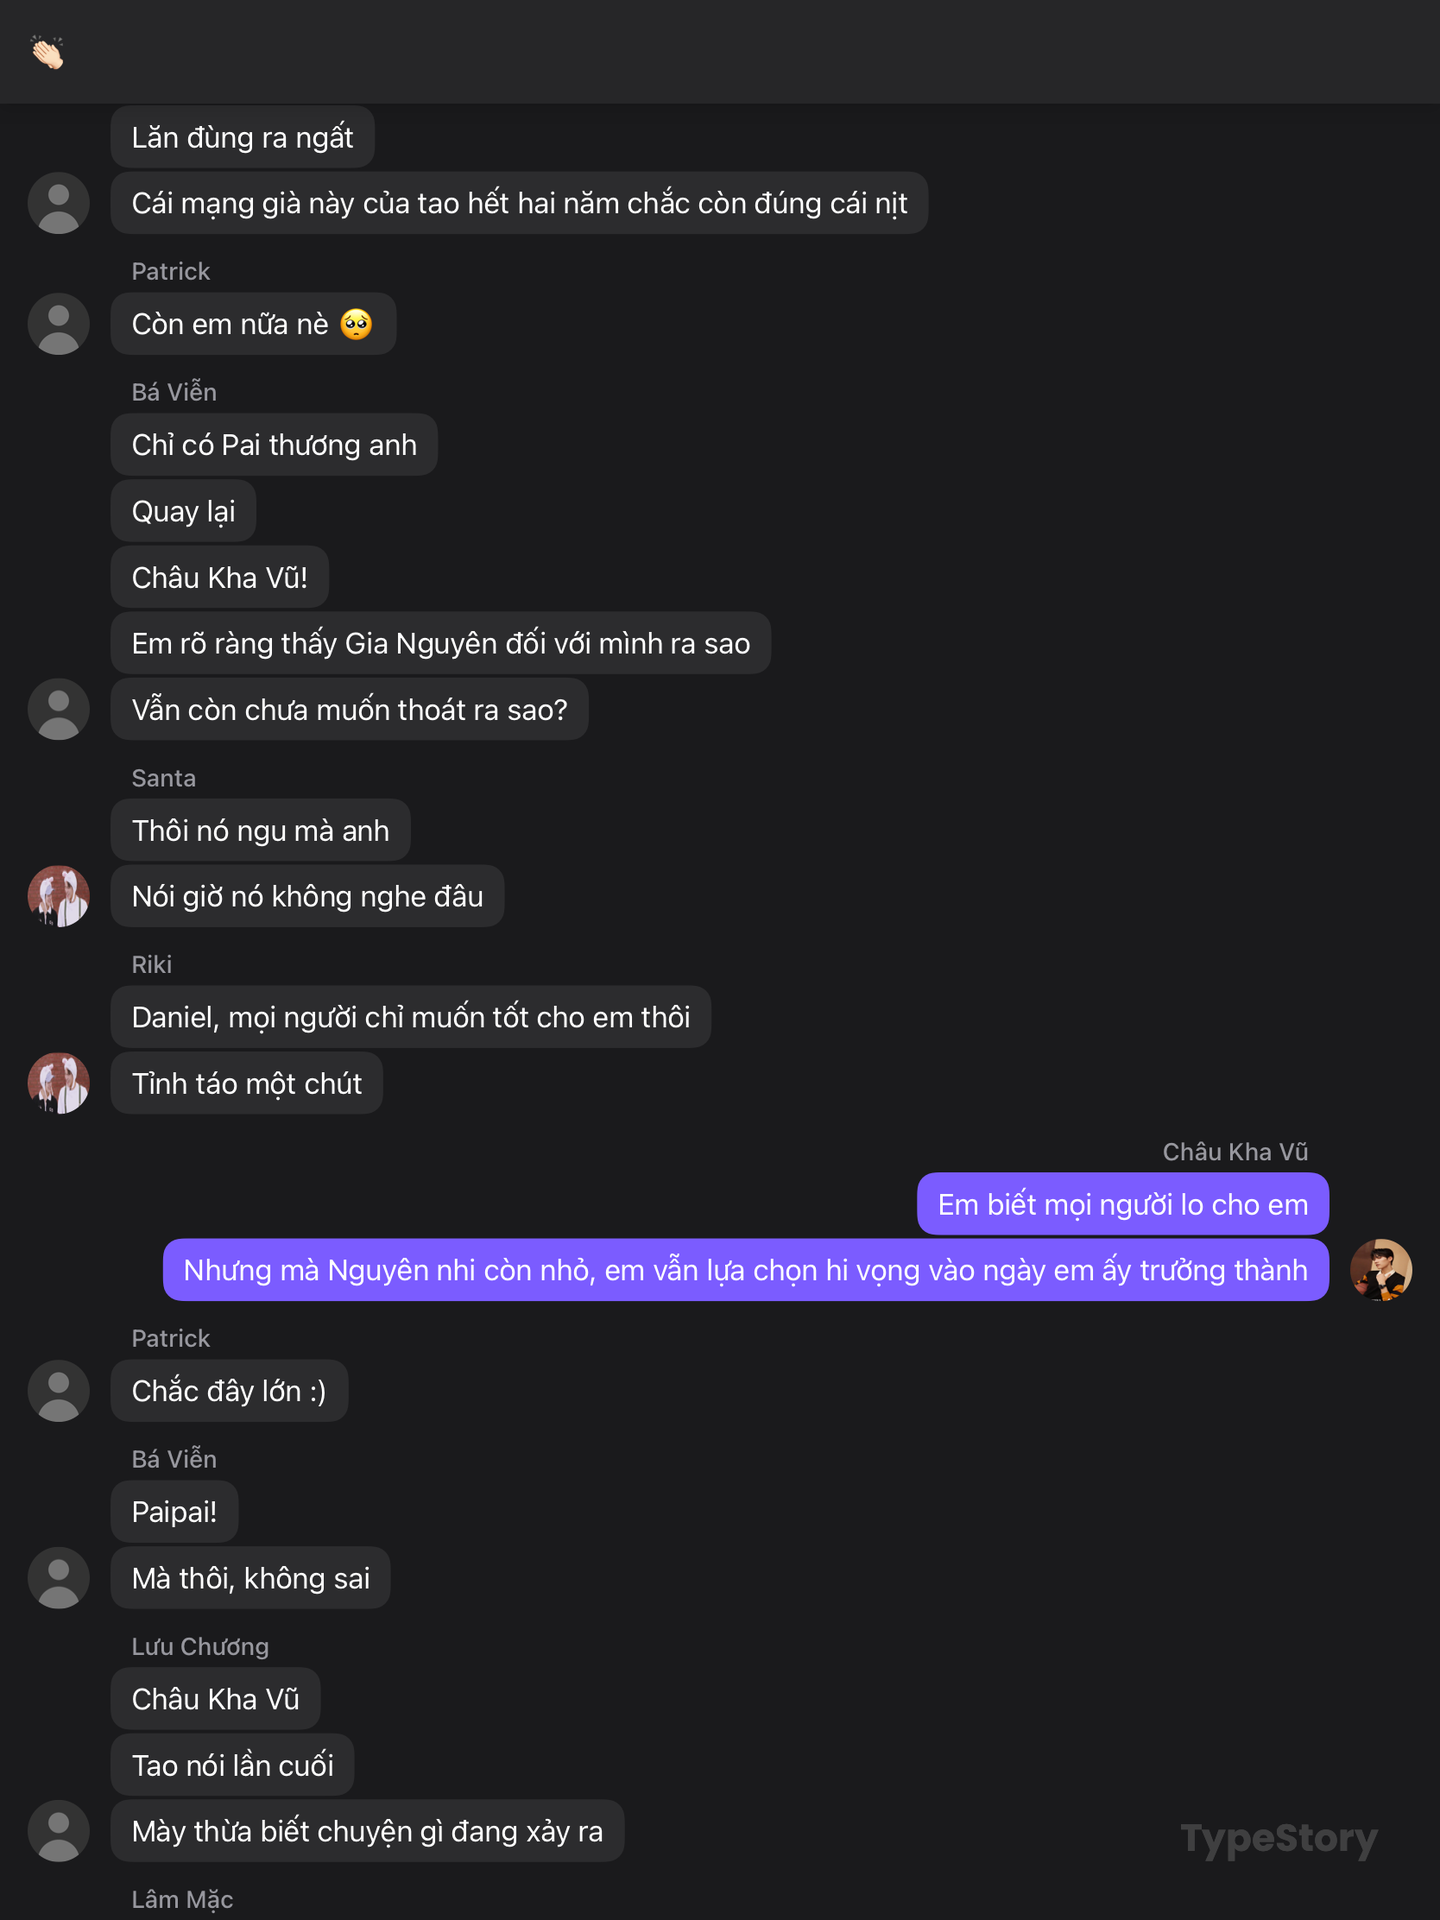Viewport: 1440px width, 1920px height.
Task: Click avatar next to "Còn em nữa nè"
Action: pos(59,324)
